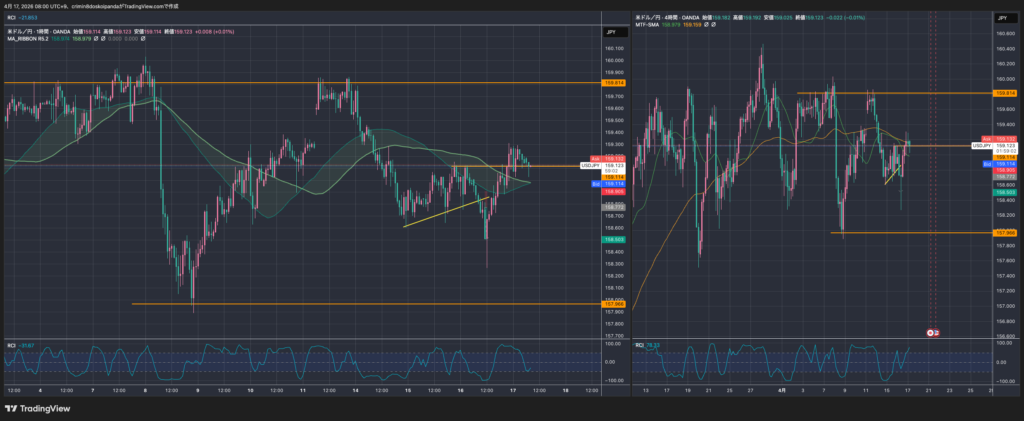Click the USDJPY symbol tag on right chart
The image size is (1024, 421).
pos(981,146)
